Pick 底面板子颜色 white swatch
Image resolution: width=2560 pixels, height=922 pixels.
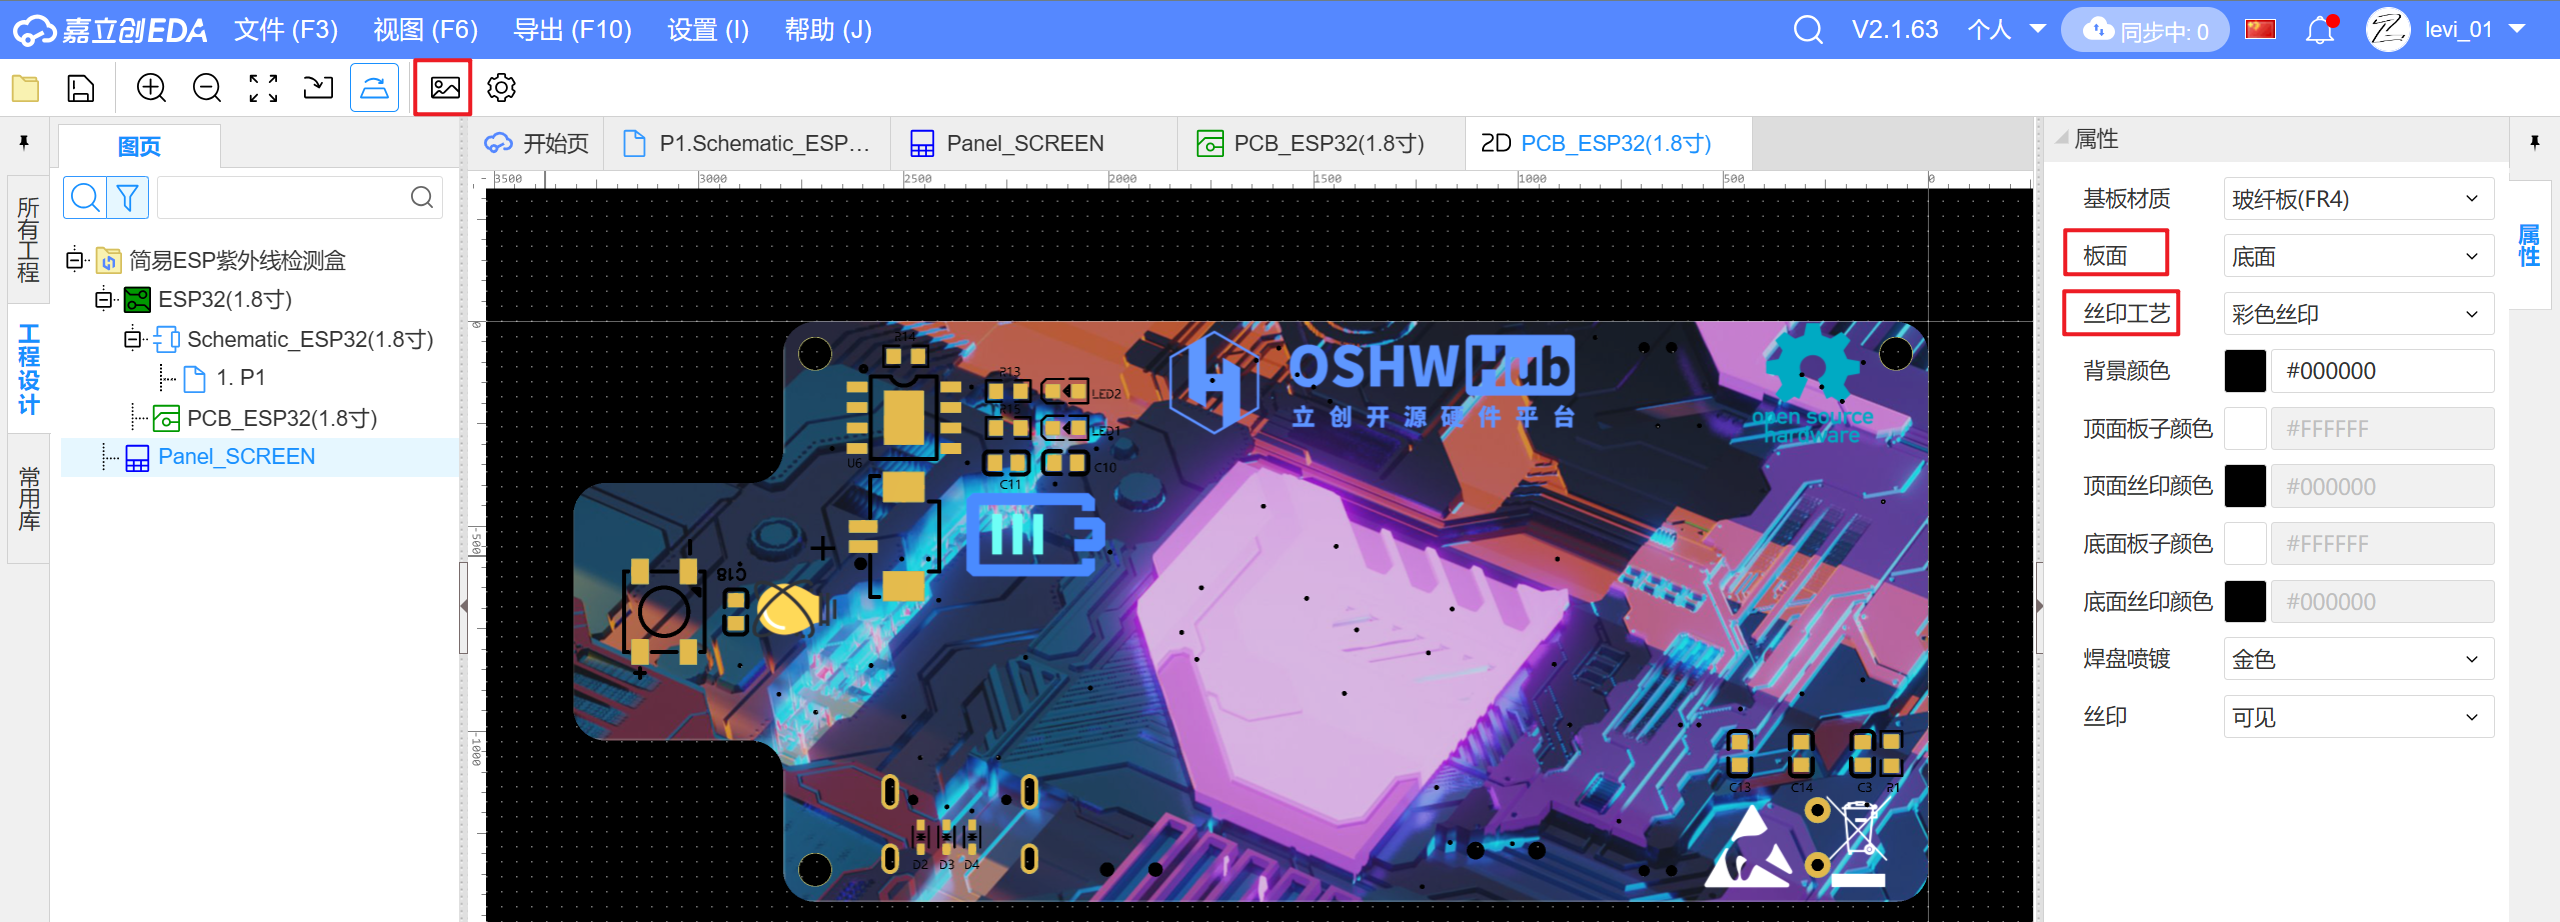[2245, 544]
